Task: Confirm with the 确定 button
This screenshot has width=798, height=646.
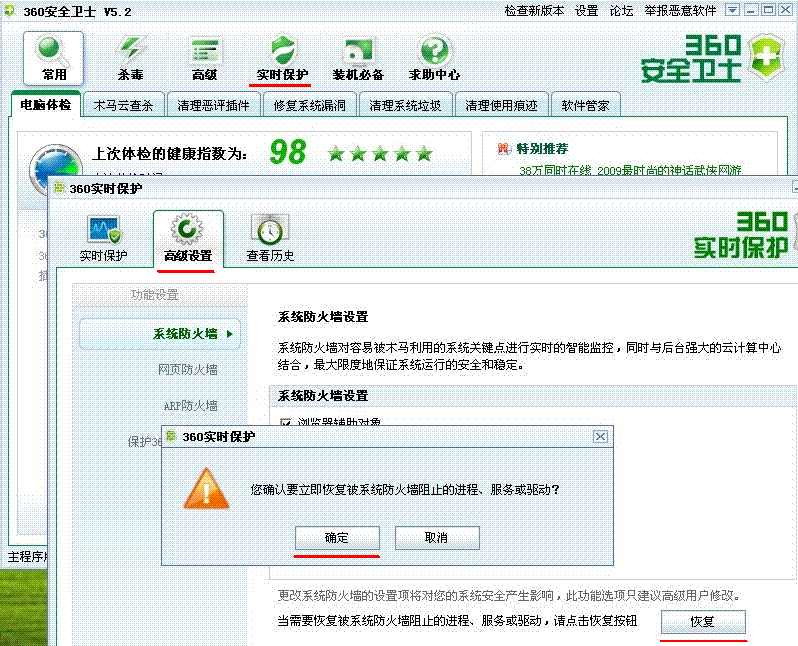Action: (337, 538)
